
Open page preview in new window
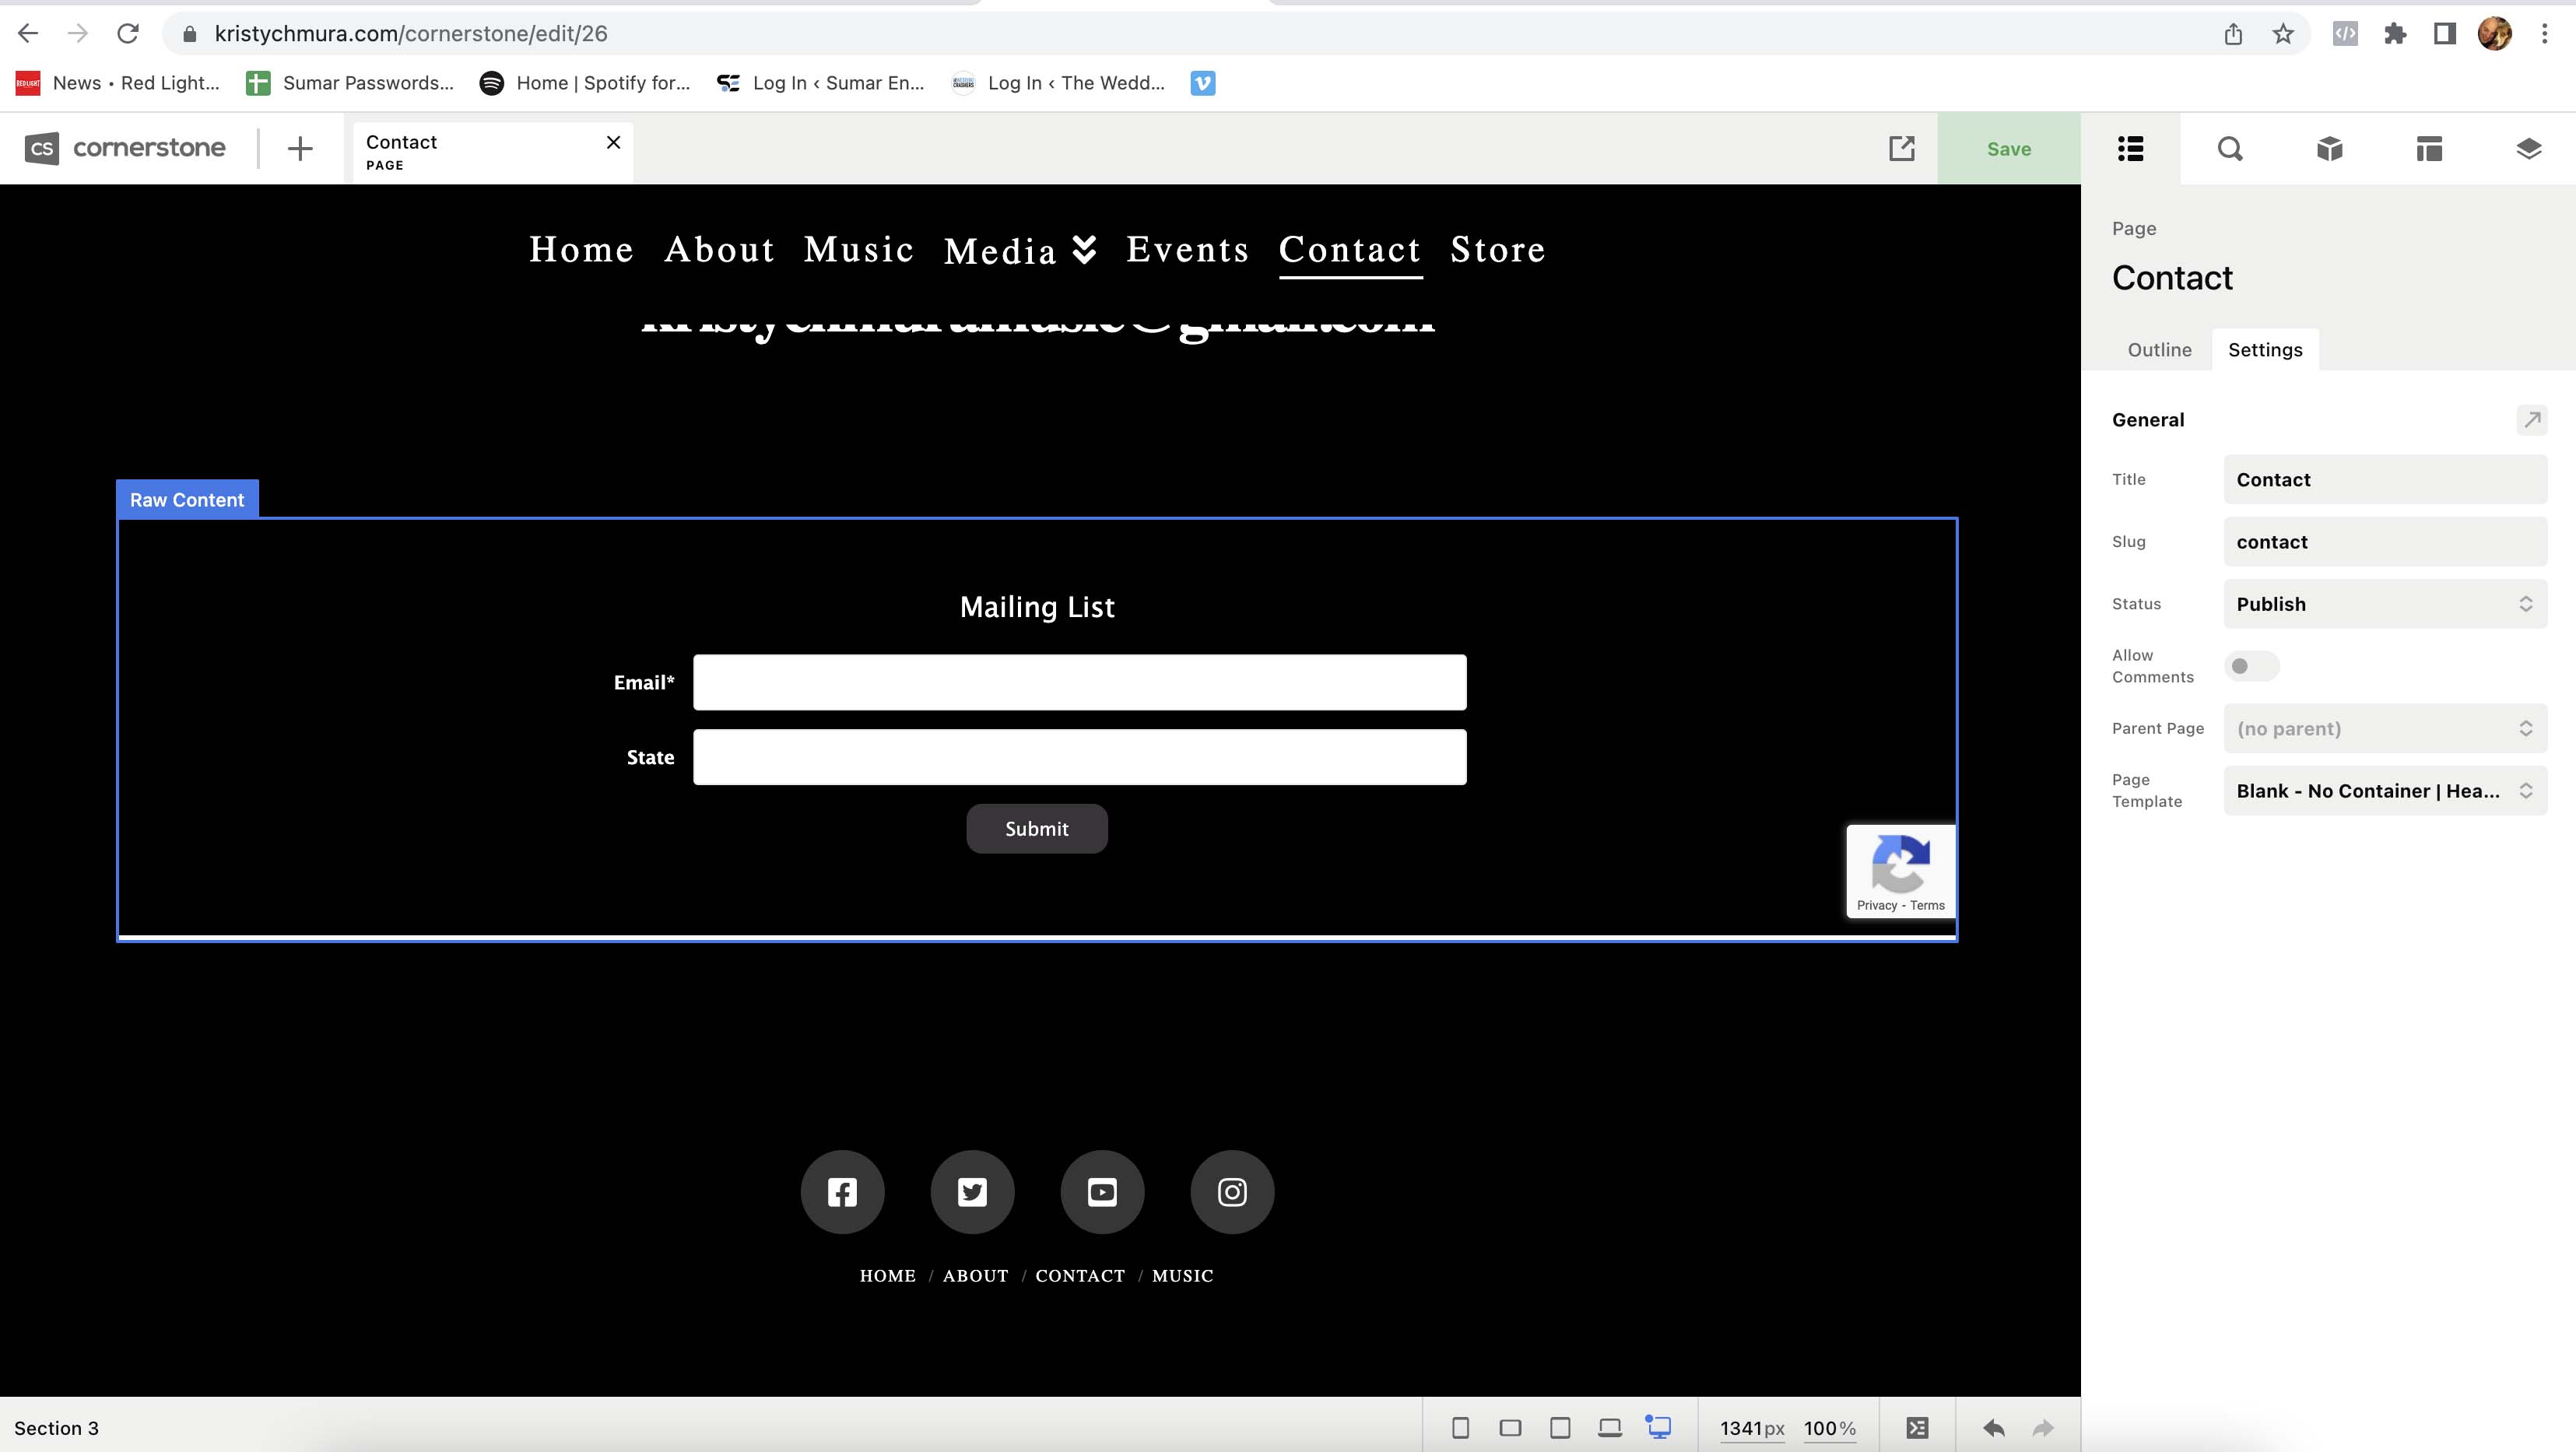[x=1901, y=149]
